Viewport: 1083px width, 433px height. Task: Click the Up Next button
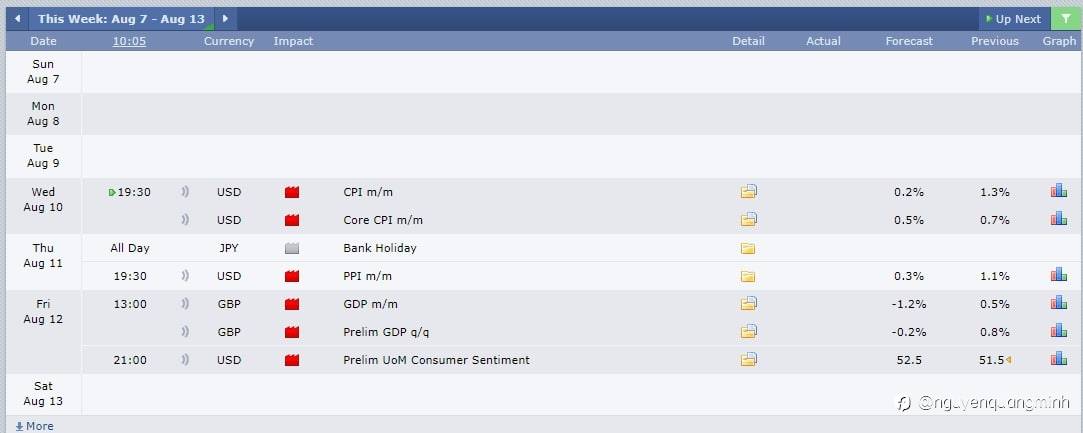[x=1014, y=19]
